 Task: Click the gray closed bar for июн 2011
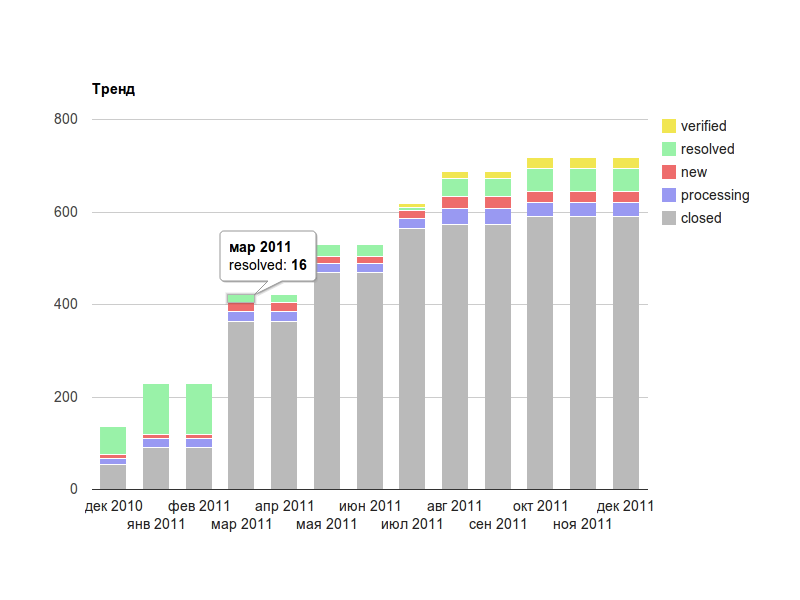[370, 380]
